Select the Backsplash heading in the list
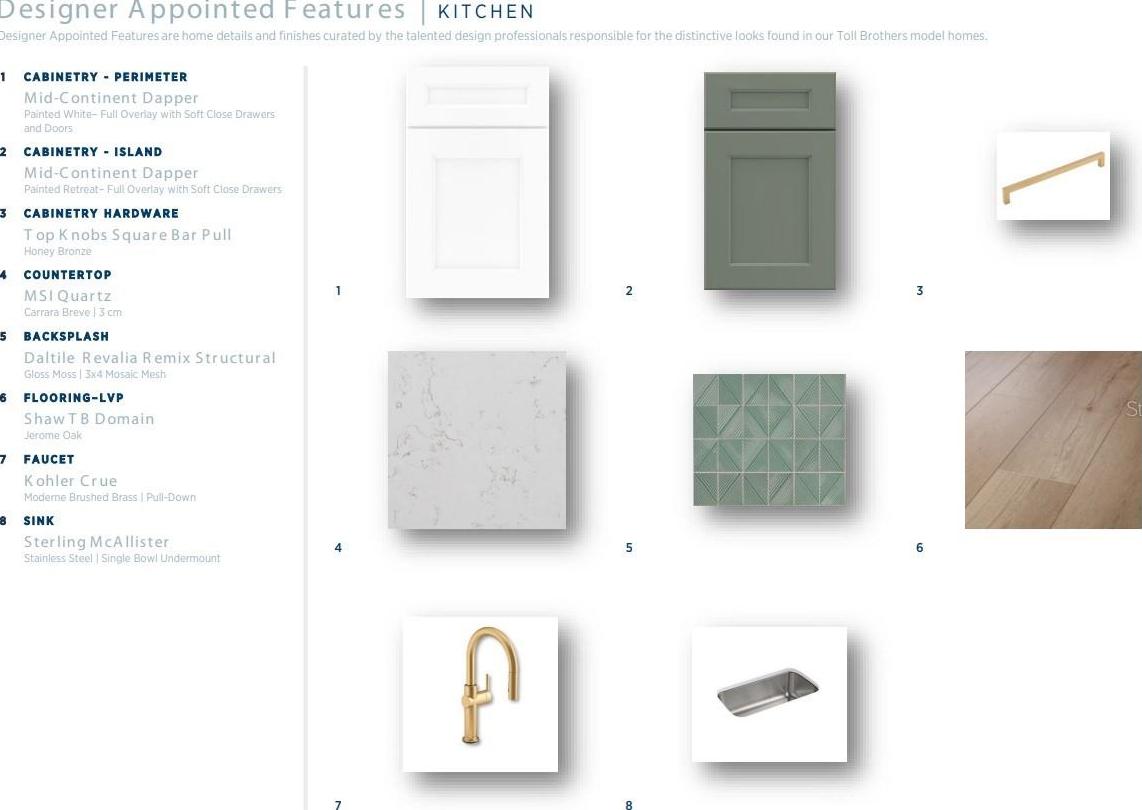 (66, 337)
